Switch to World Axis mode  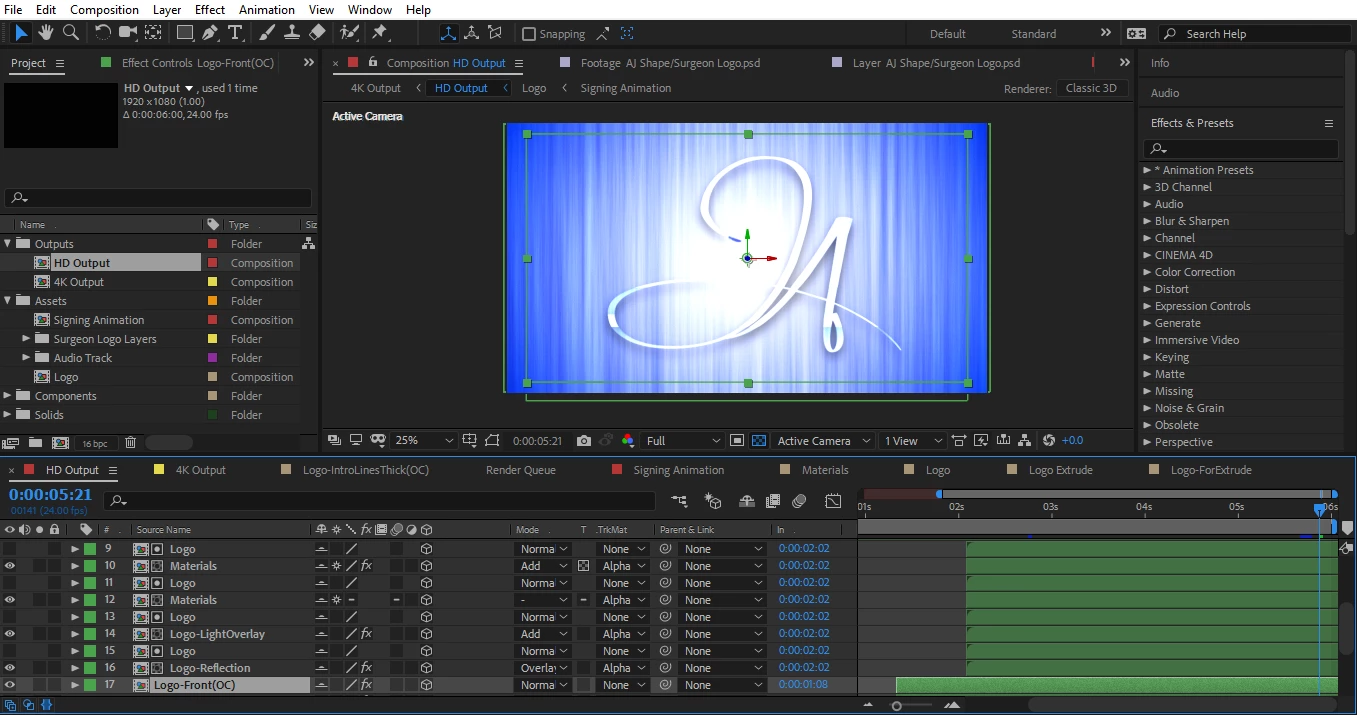point(472,33)
